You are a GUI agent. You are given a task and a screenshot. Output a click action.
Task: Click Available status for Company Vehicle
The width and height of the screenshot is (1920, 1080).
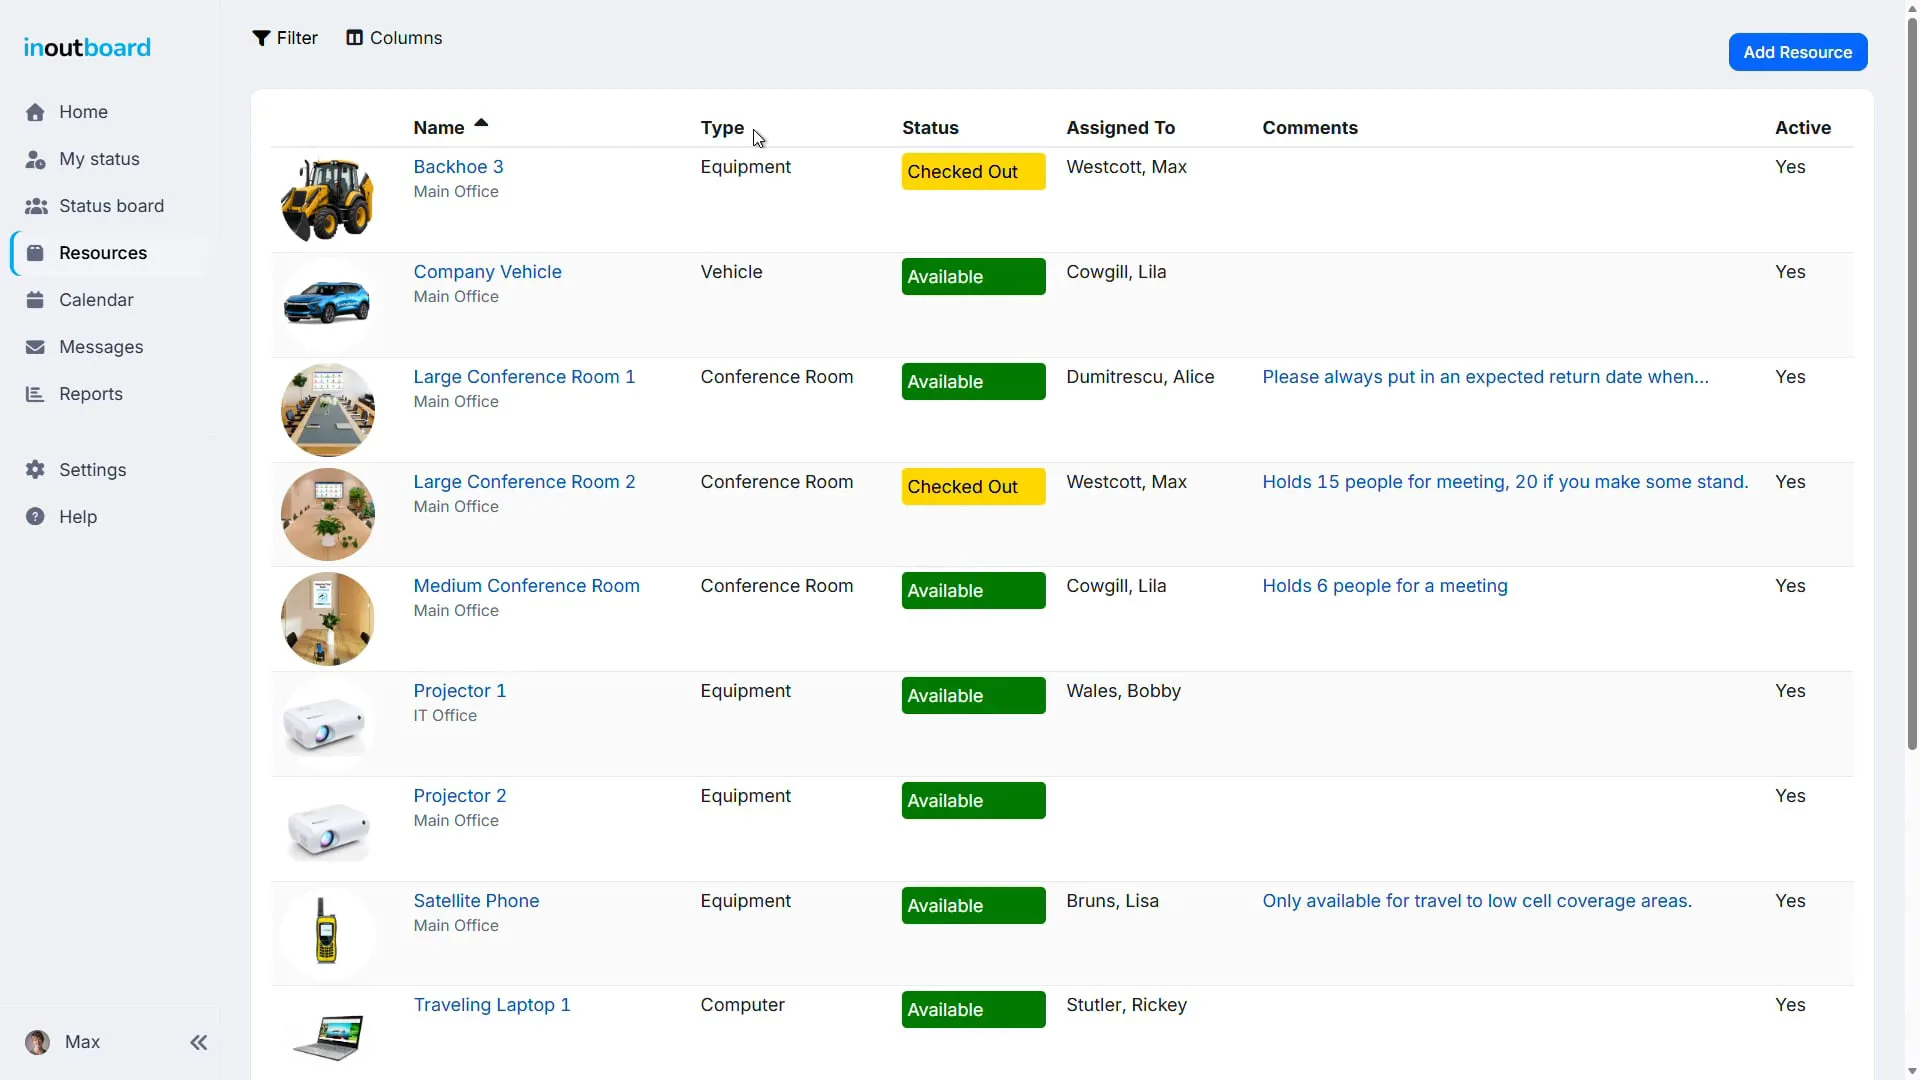click(x=973, y=277)
